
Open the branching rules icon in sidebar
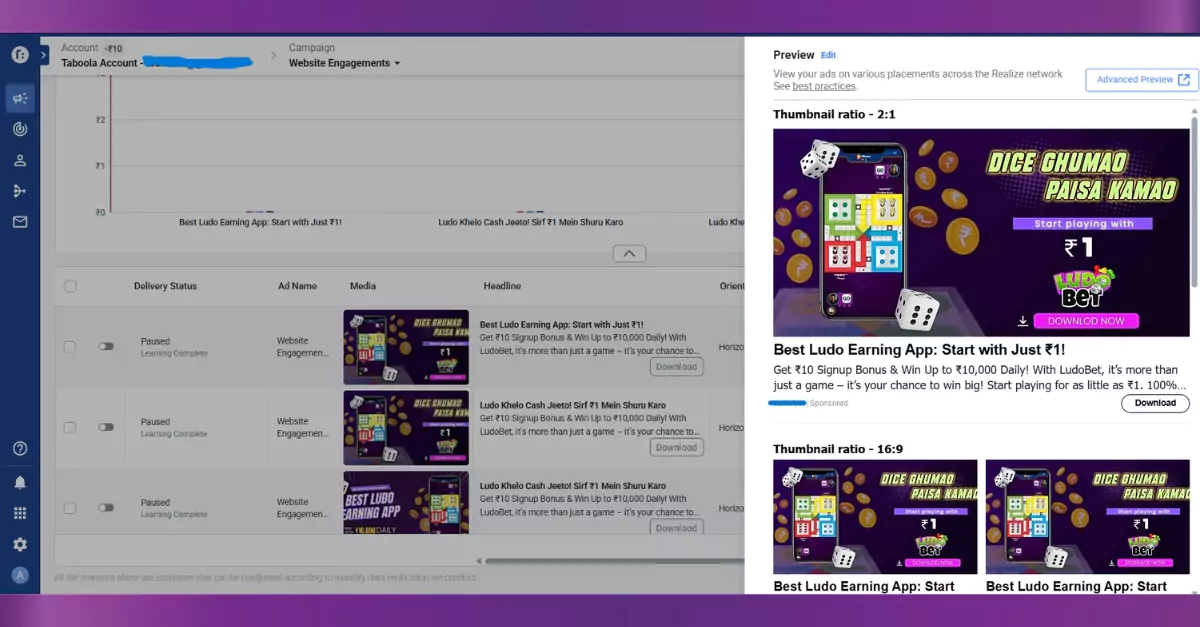click(x=20, y=191)
